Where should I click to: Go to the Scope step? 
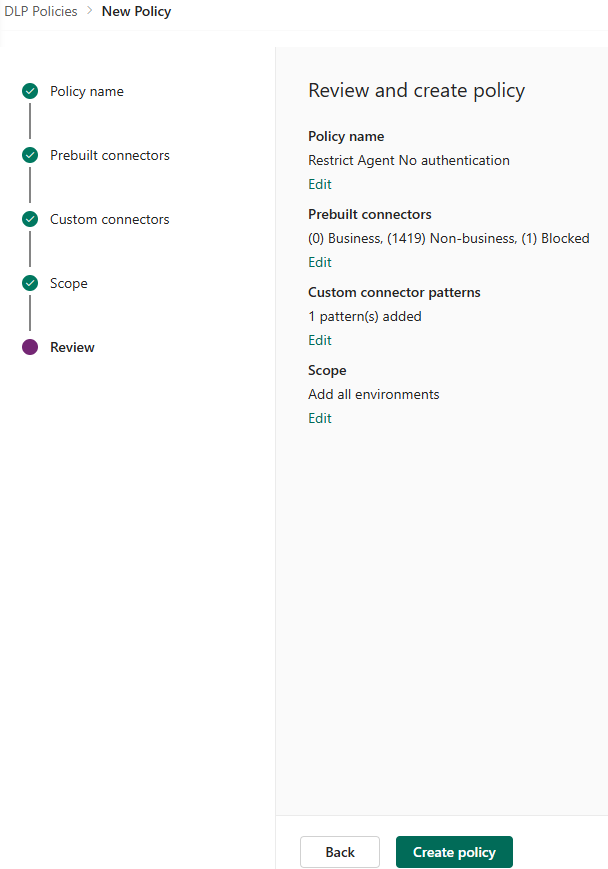tap(69, 283)
